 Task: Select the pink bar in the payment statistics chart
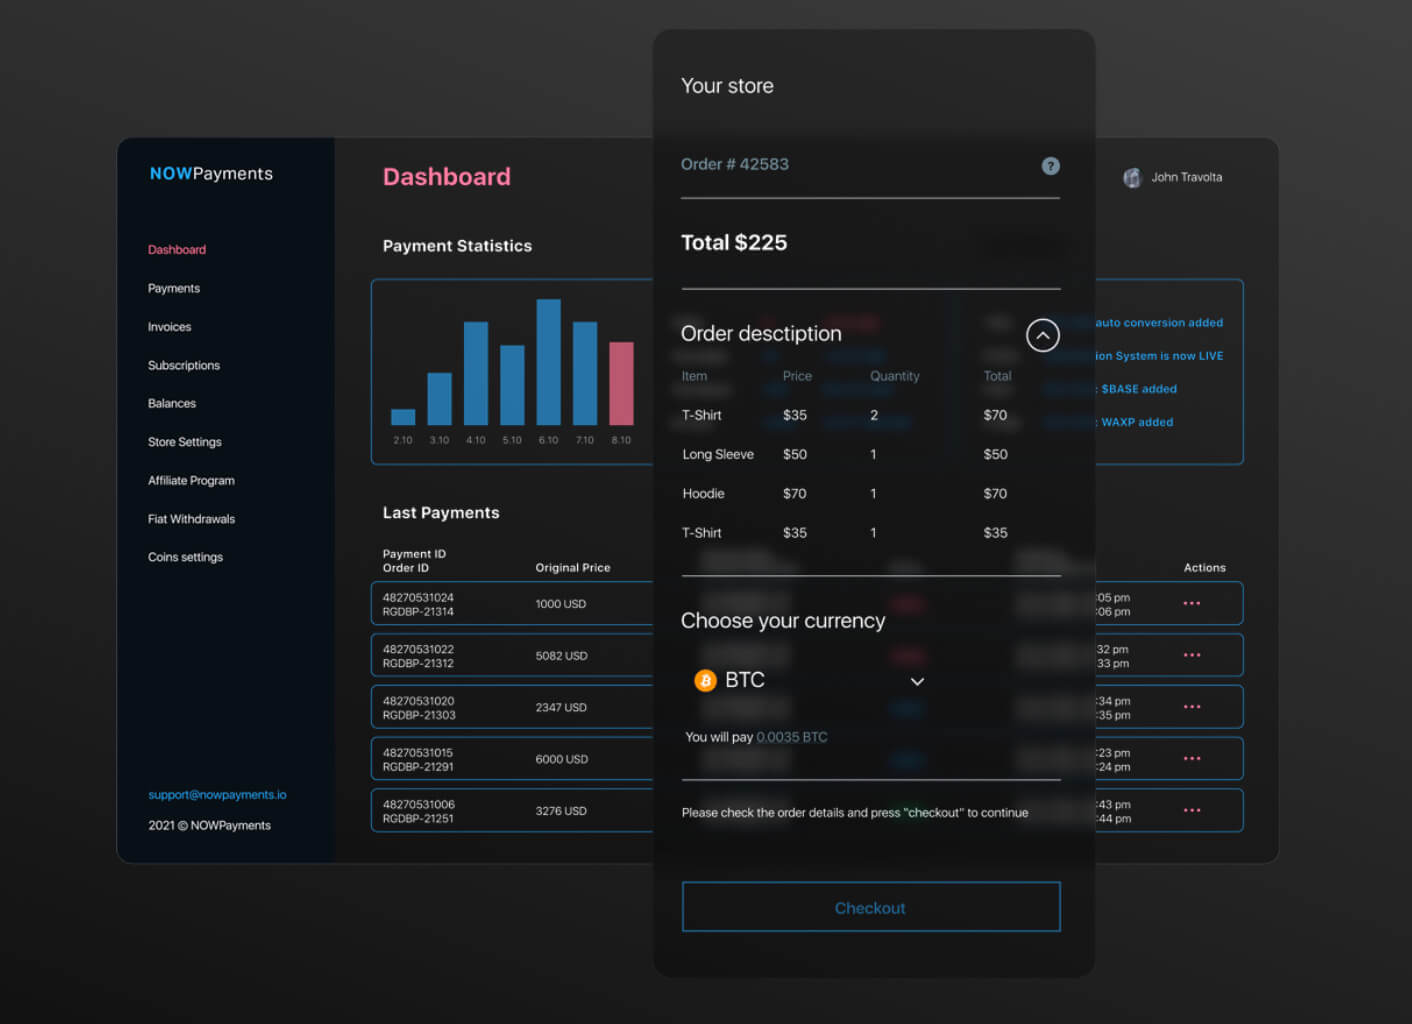621,385
